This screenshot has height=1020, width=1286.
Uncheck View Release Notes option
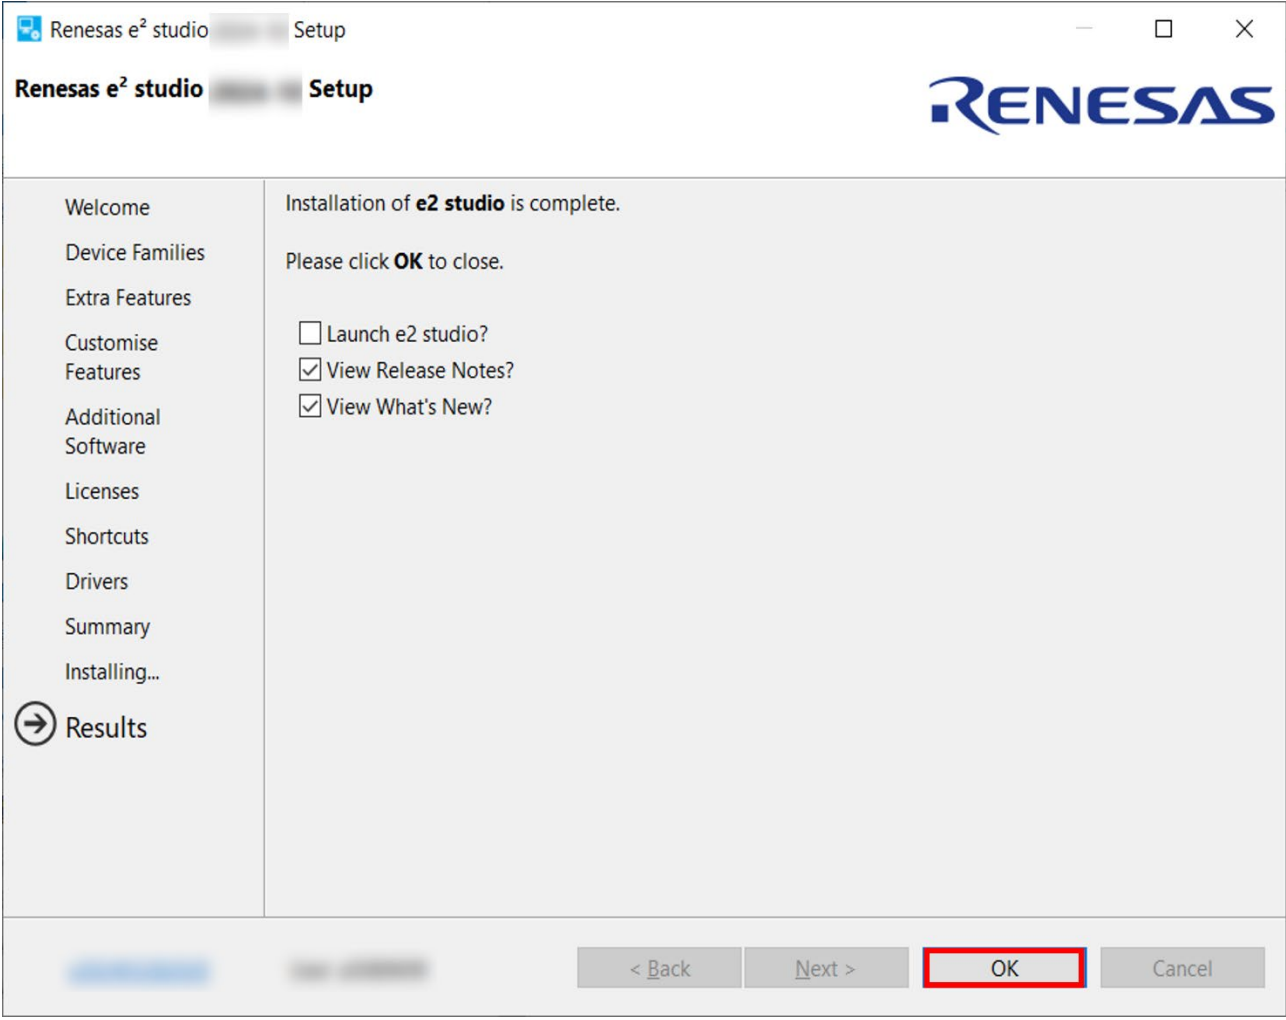click(310, 370)
